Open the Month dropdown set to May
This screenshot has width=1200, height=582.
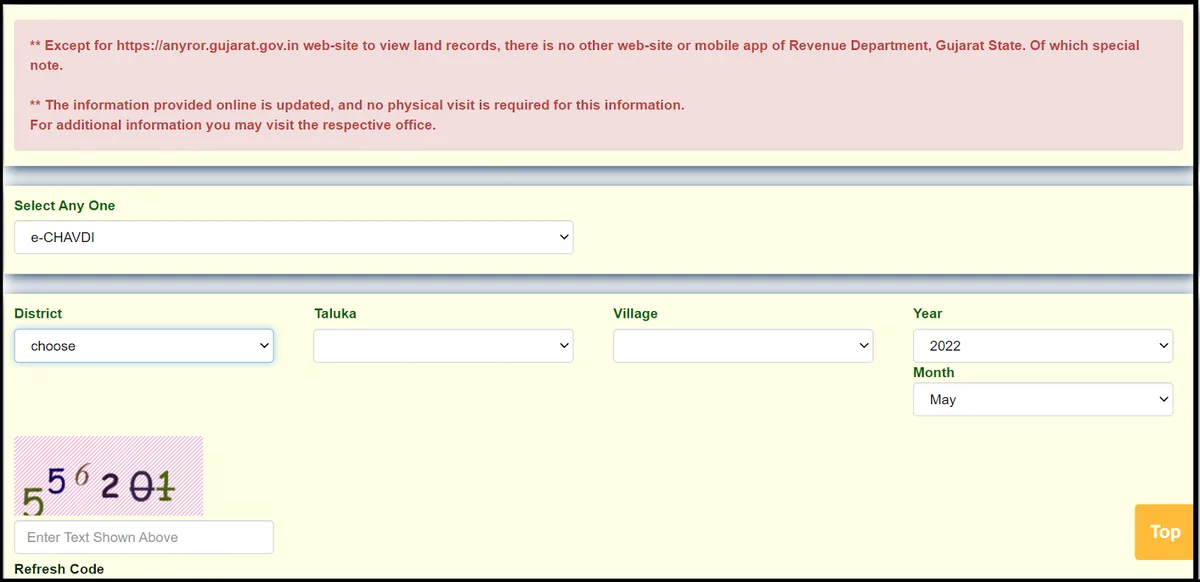(1042, 399)
